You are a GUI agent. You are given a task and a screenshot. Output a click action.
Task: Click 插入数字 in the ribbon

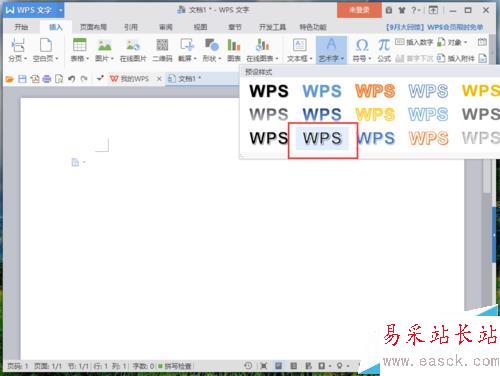click(414, 42)
